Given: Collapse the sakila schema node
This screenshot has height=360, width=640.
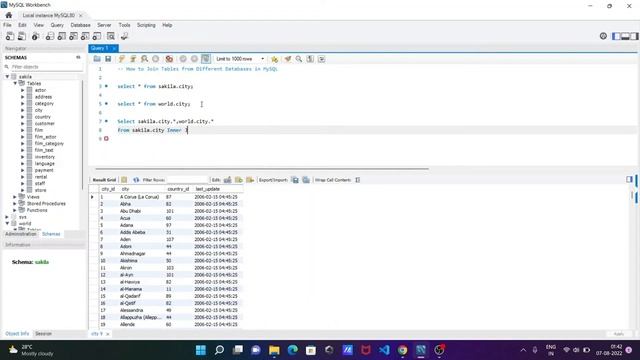Looking at the screenshot, I should (x=7, y=77).
